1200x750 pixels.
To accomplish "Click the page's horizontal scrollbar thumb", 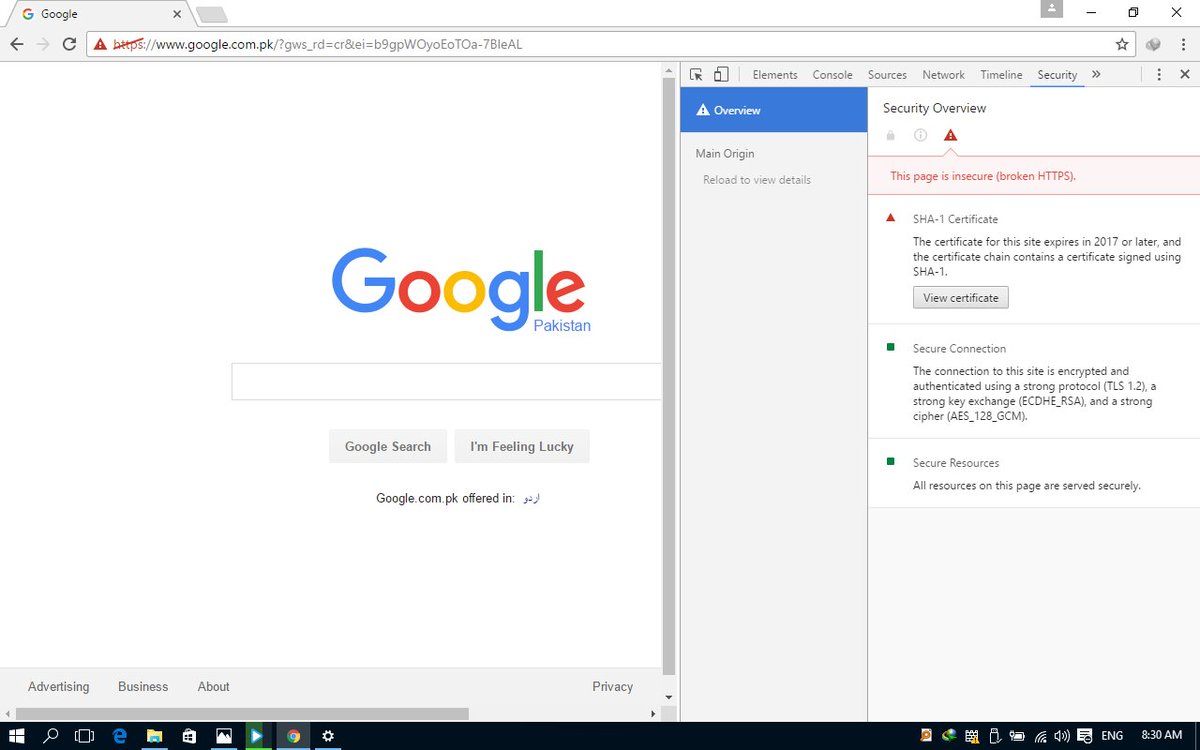I will 241,713.
